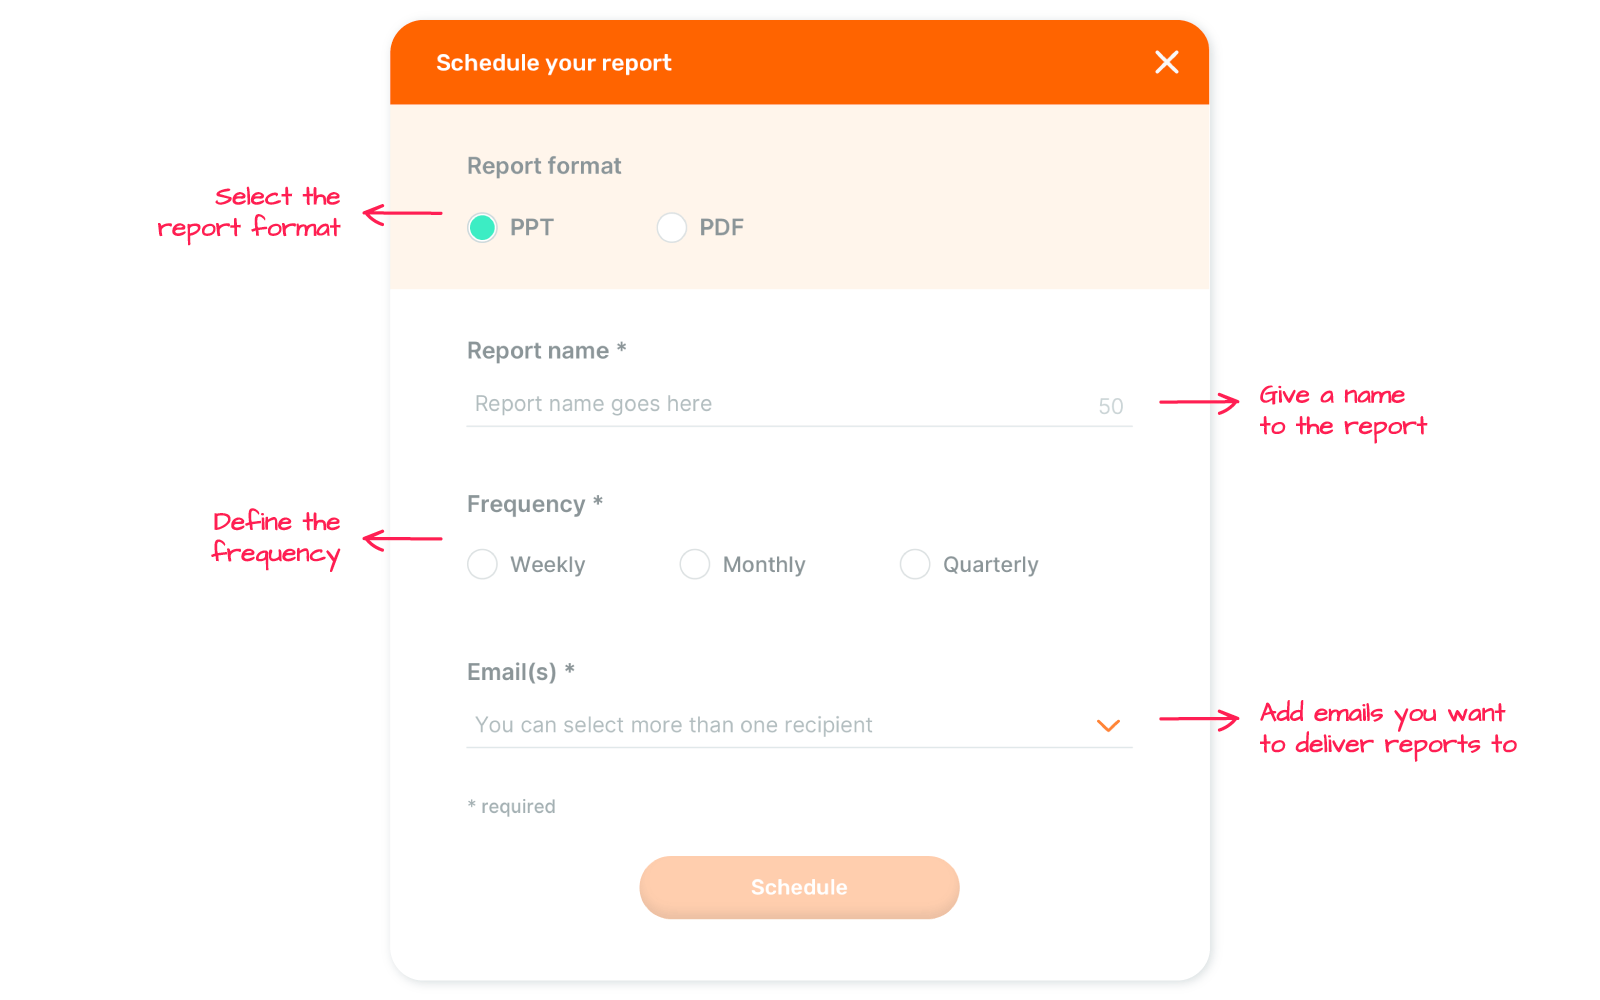Viewport: 1600px width, 1000px height.
Task: Choose the PDF radio button
Action: (671, 228)
